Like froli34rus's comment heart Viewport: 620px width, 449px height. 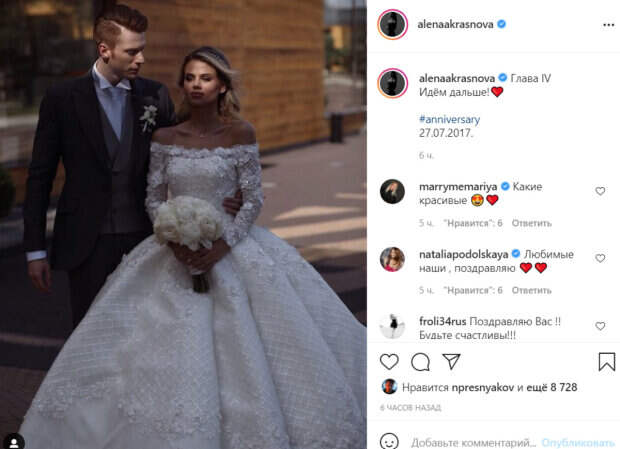600,326
